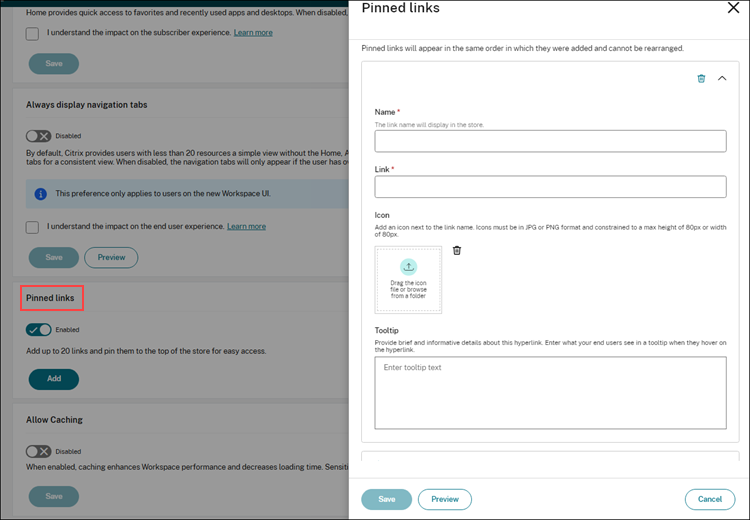
Task: Click Preview button in navigation tabs section
Action: coord(111,258)
